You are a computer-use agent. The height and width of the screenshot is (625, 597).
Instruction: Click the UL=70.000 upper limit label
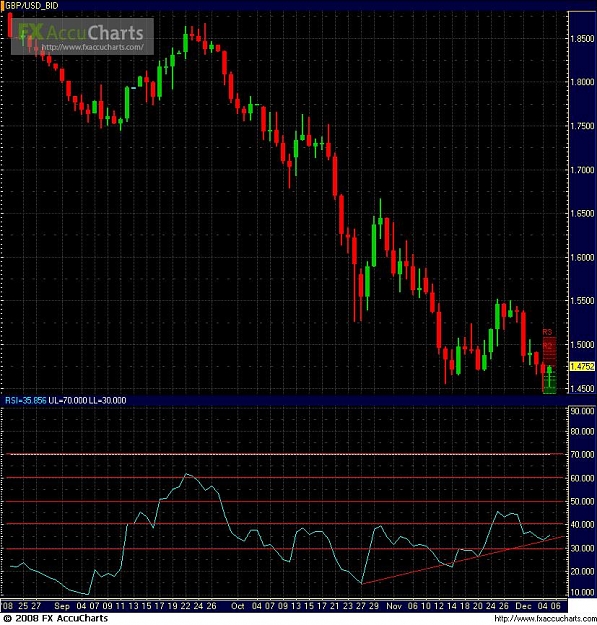click(x=67, y=400)
